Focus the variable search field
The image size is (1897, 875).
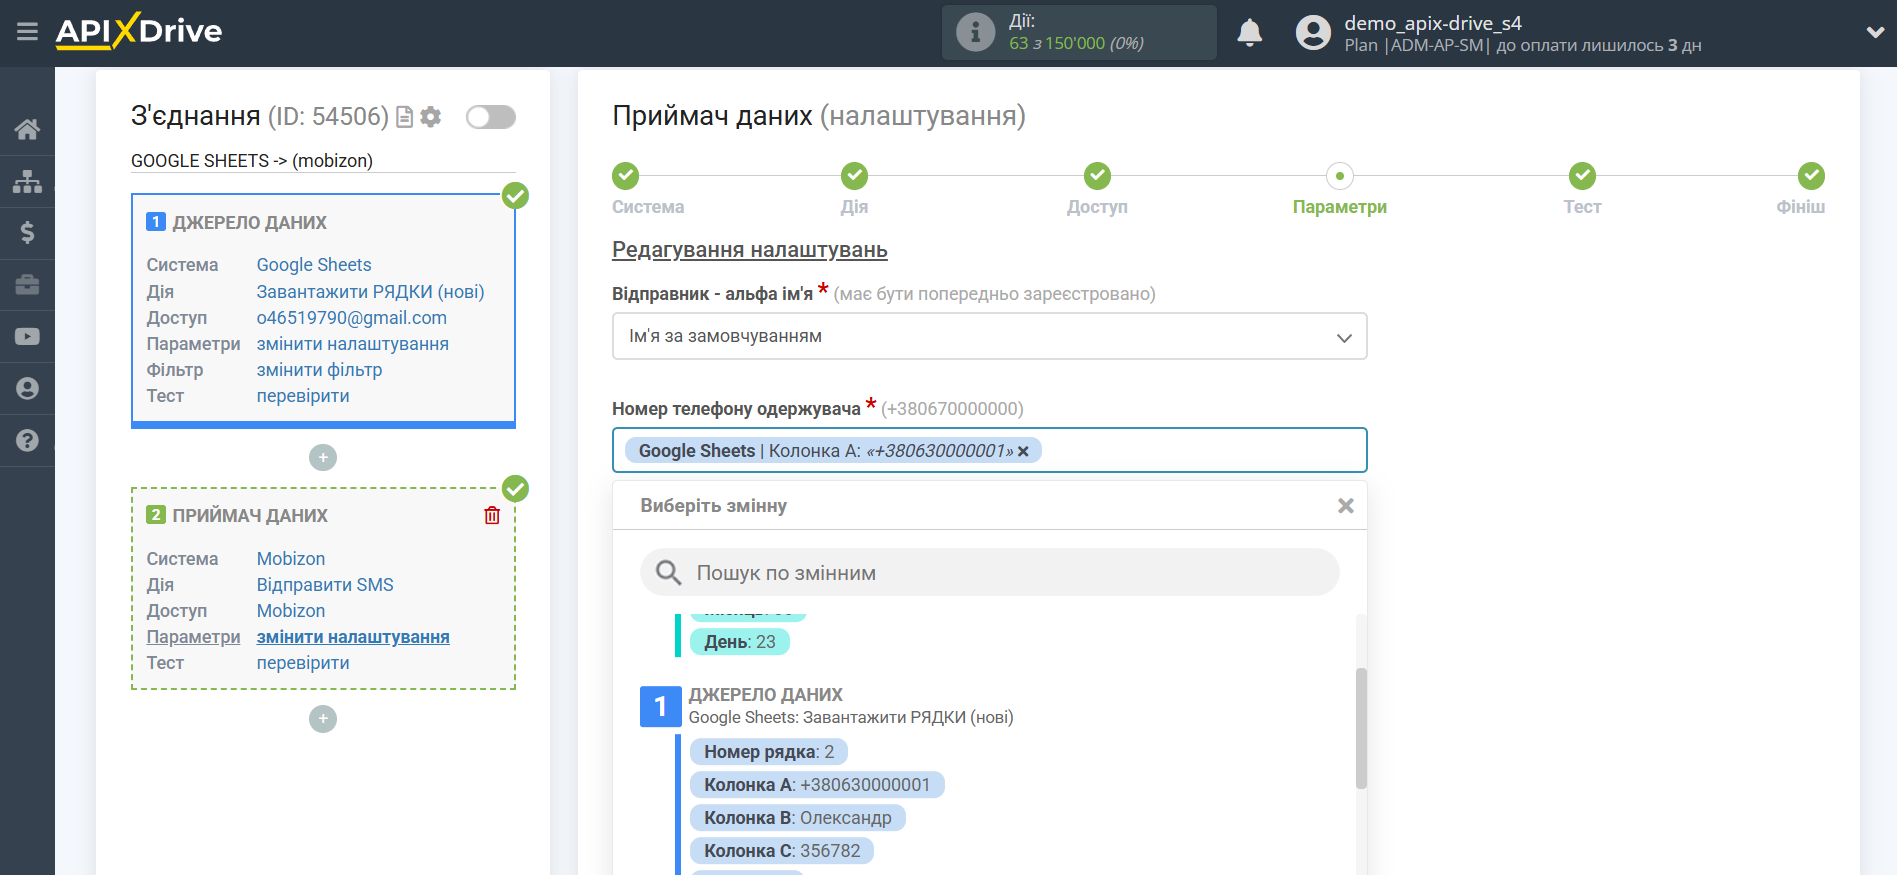coord(989,573)
